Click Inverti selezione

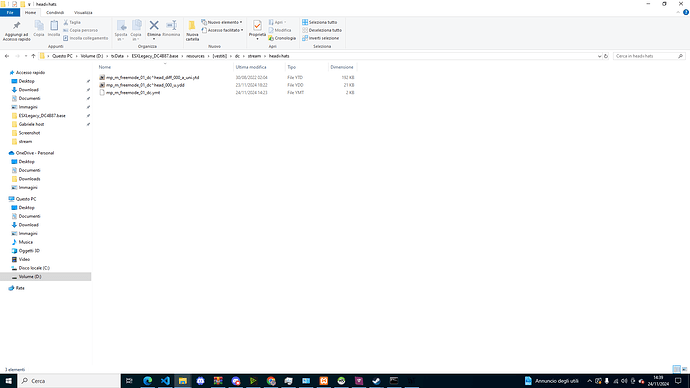tap(320, 38)
